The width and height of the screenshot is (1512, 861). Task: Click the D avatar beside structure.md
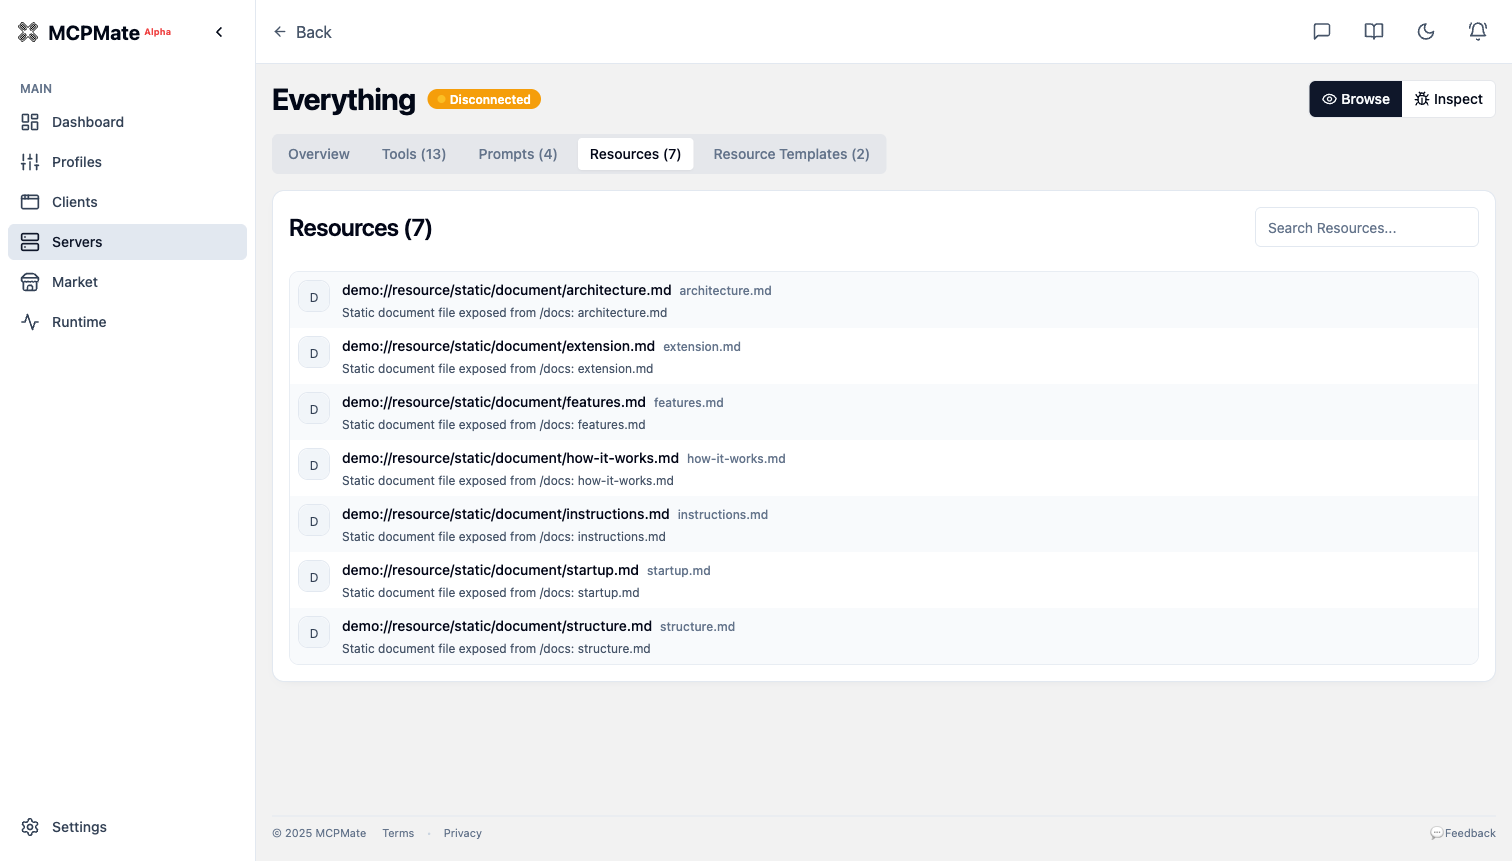click(314, 633)
